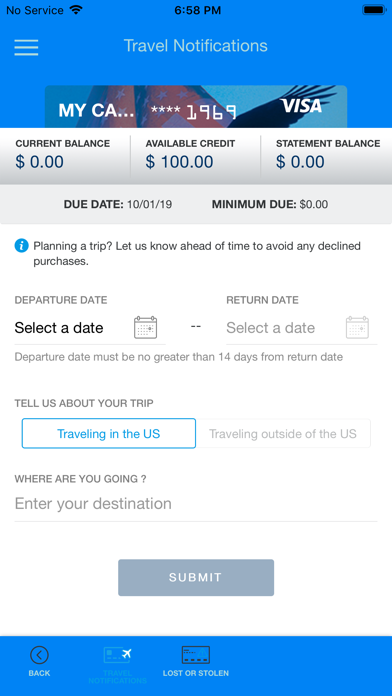Tap the MY CA... card banner
The width and height of the screenshot is (392, 696).
(x=196, y=107)
